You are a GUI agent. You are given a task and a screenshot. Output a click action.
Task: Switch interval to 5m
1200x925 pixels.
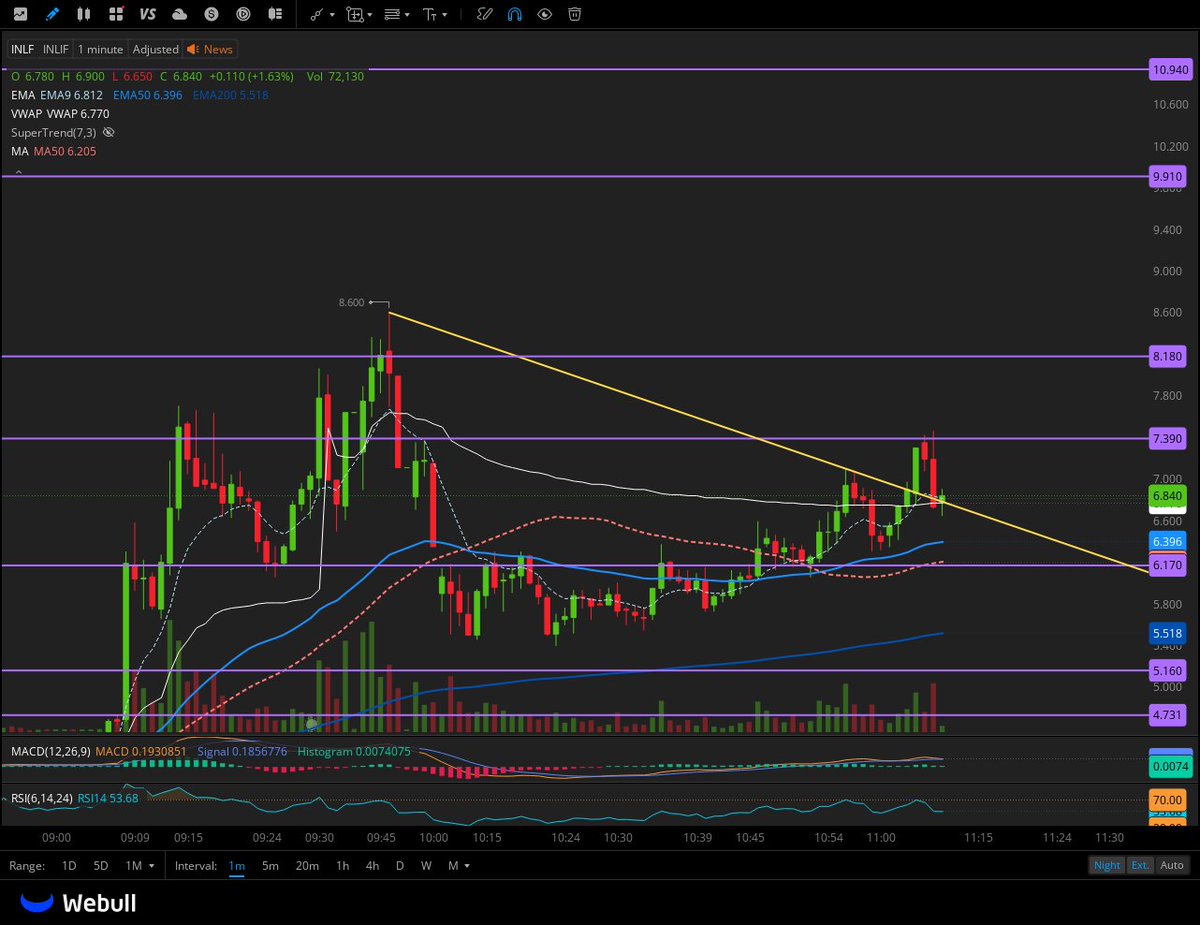point(271,865)
